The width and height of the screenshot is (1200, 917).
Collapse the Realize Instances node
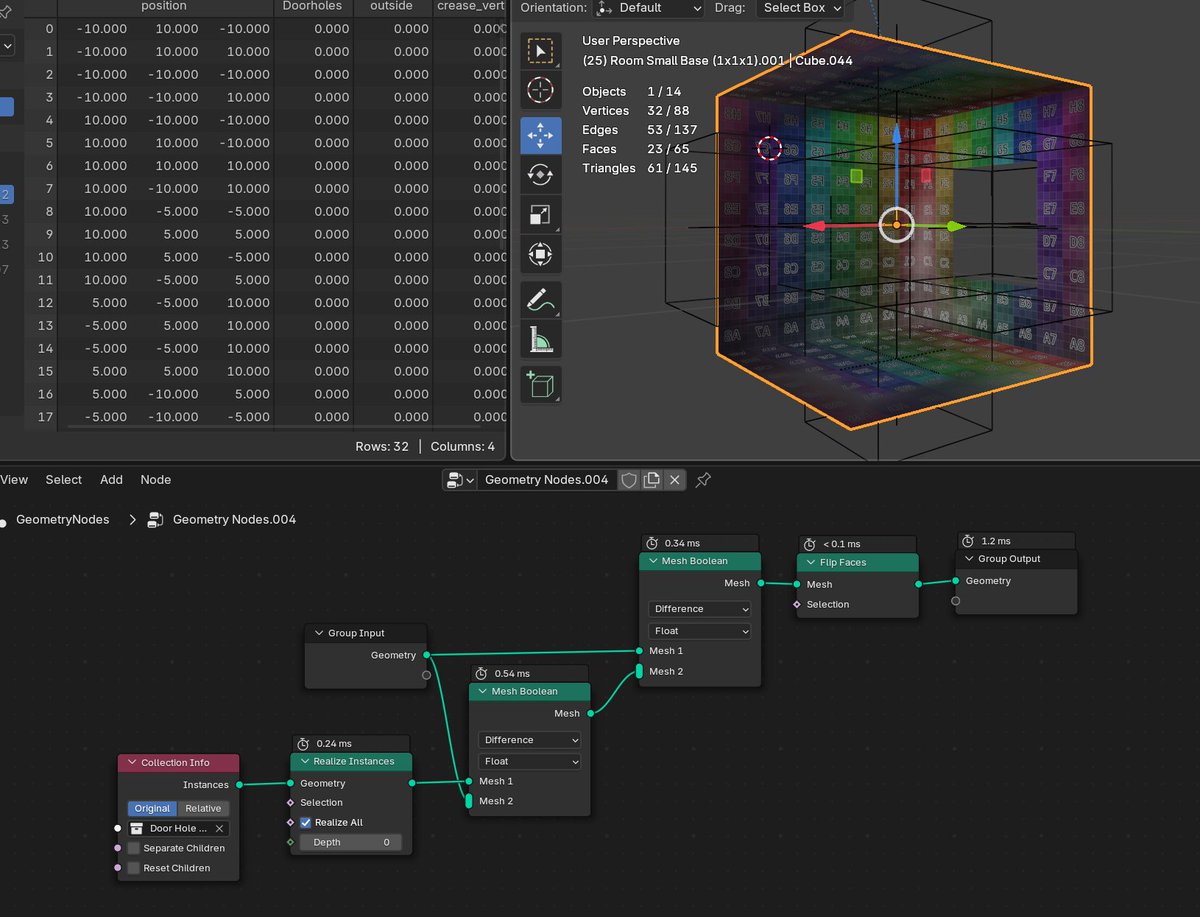tap(304, 761)
